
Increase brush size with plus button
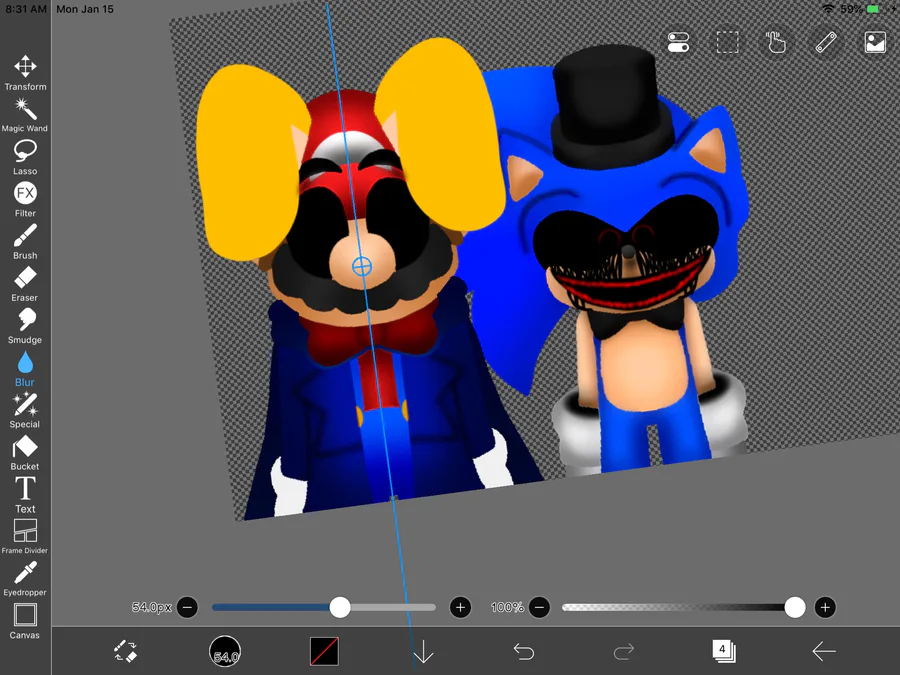[x=460, y=607]
